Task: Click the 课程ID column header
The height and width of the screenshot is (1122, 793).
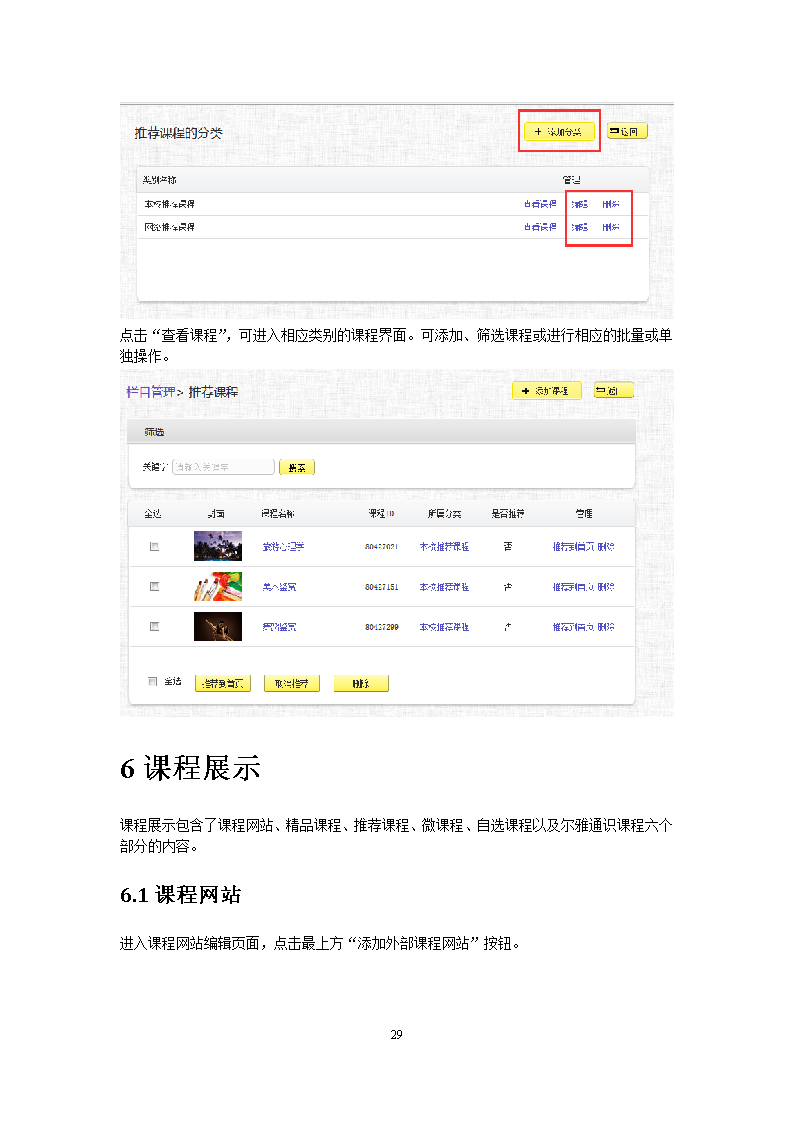Action: [x=381, y=514]
